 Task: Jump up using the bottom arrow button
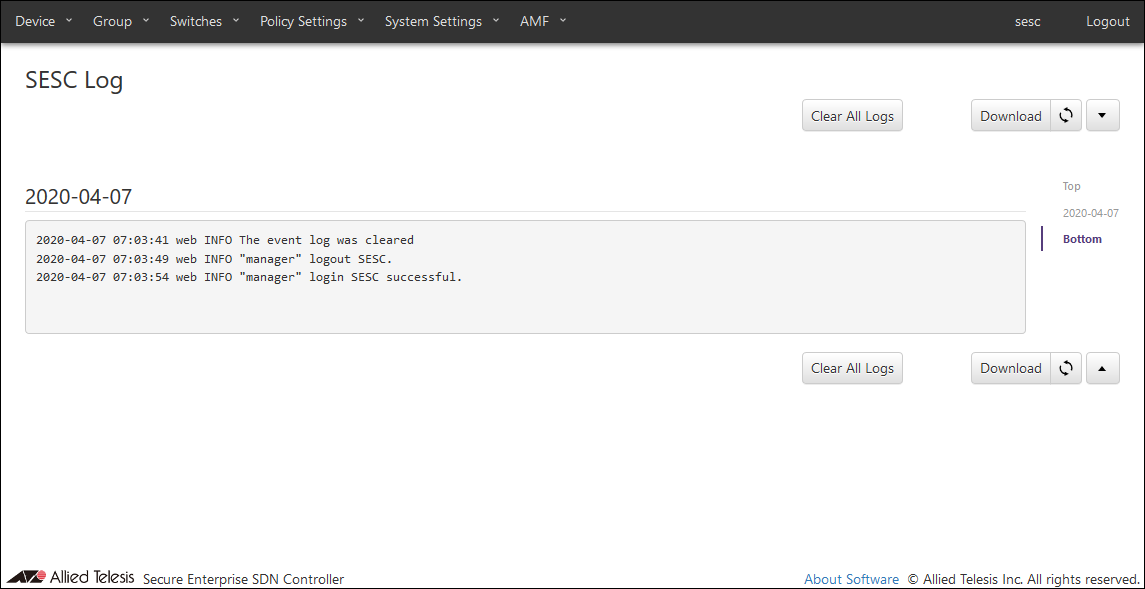pos(1102,368)
